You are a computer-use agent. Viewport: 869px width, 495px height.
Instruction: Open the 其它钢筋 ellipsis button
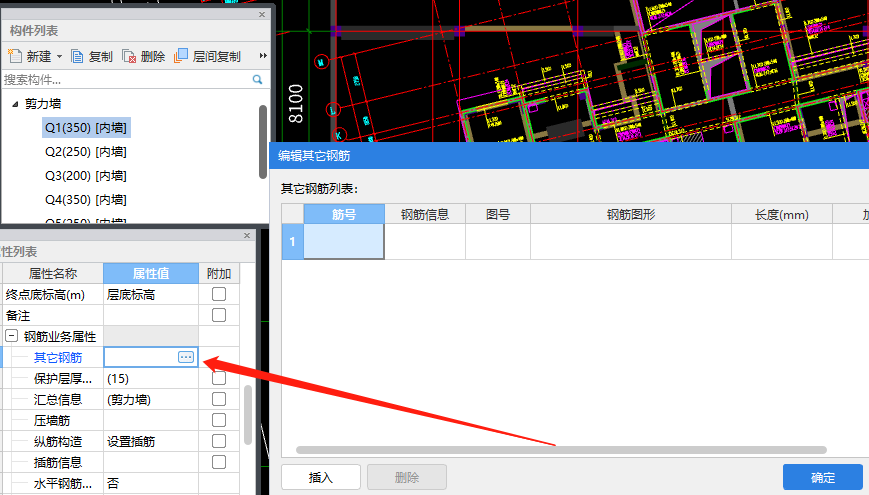186,357
